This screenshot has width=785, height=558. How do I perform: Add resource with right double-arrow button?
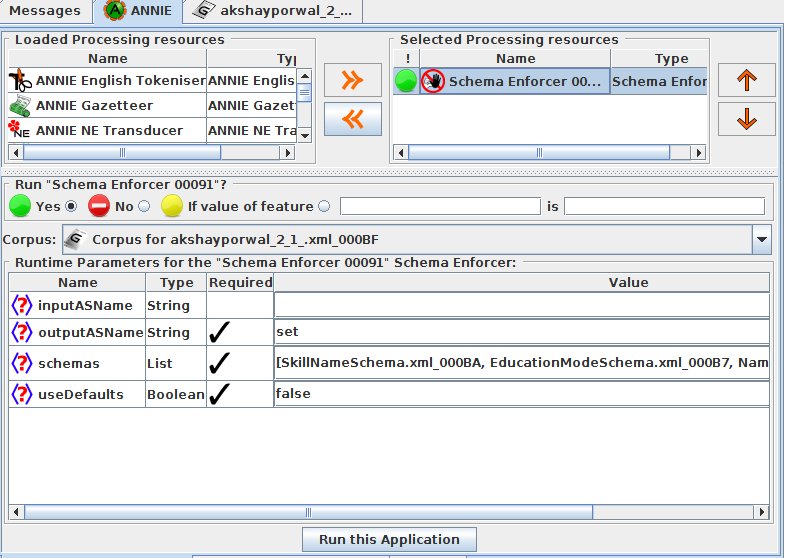tap(352, 80)
